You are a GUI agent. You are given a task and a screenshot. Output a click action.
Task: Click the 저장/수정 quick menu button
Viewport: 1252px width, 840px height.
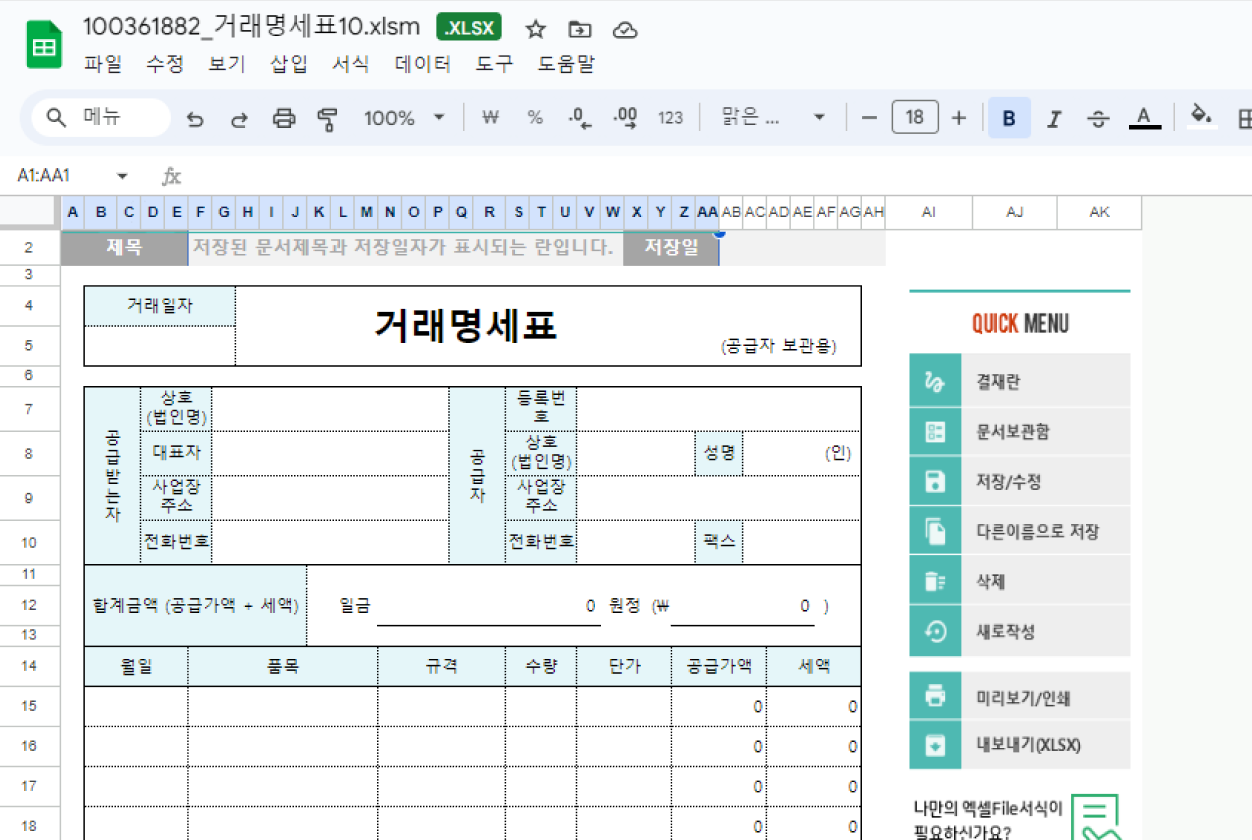tap(1020, 482)
